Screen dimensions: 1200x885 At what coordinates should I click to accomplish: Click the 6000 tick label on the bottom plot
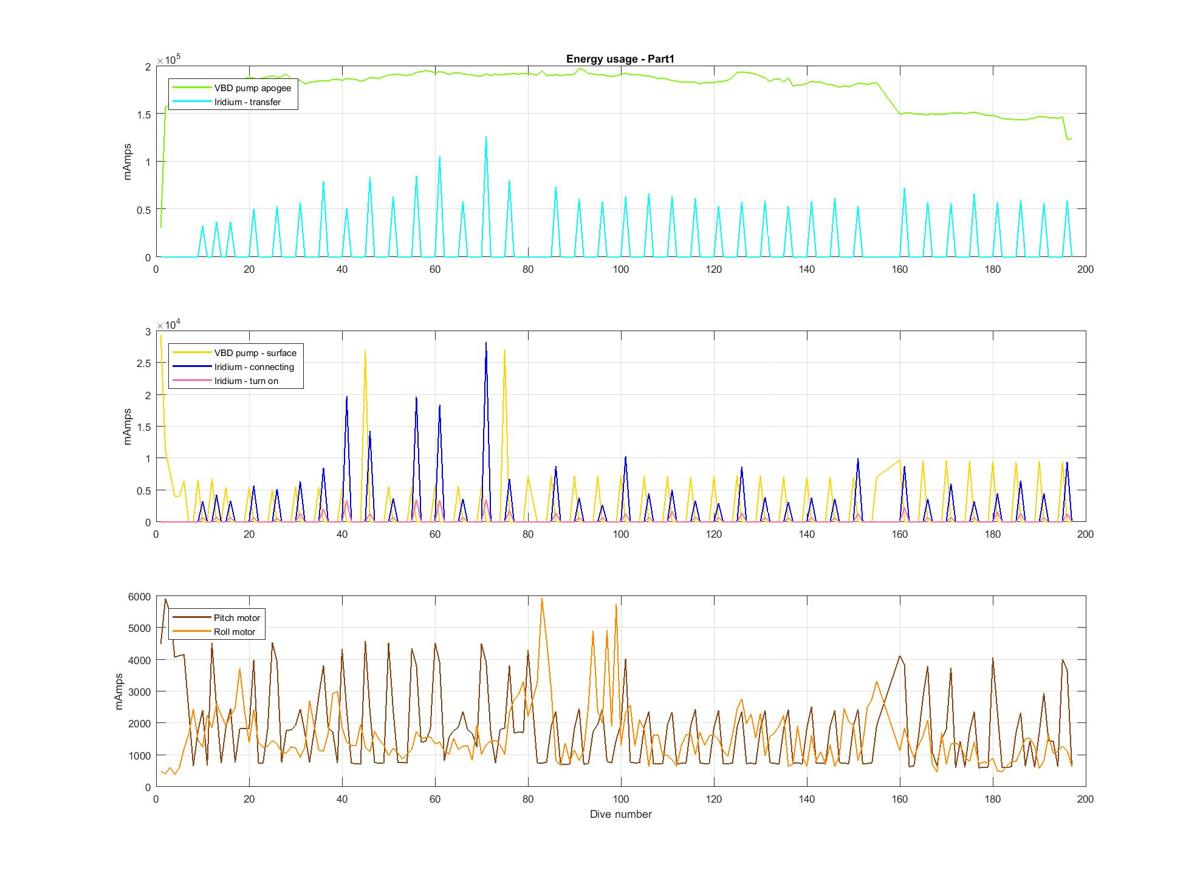140,597
